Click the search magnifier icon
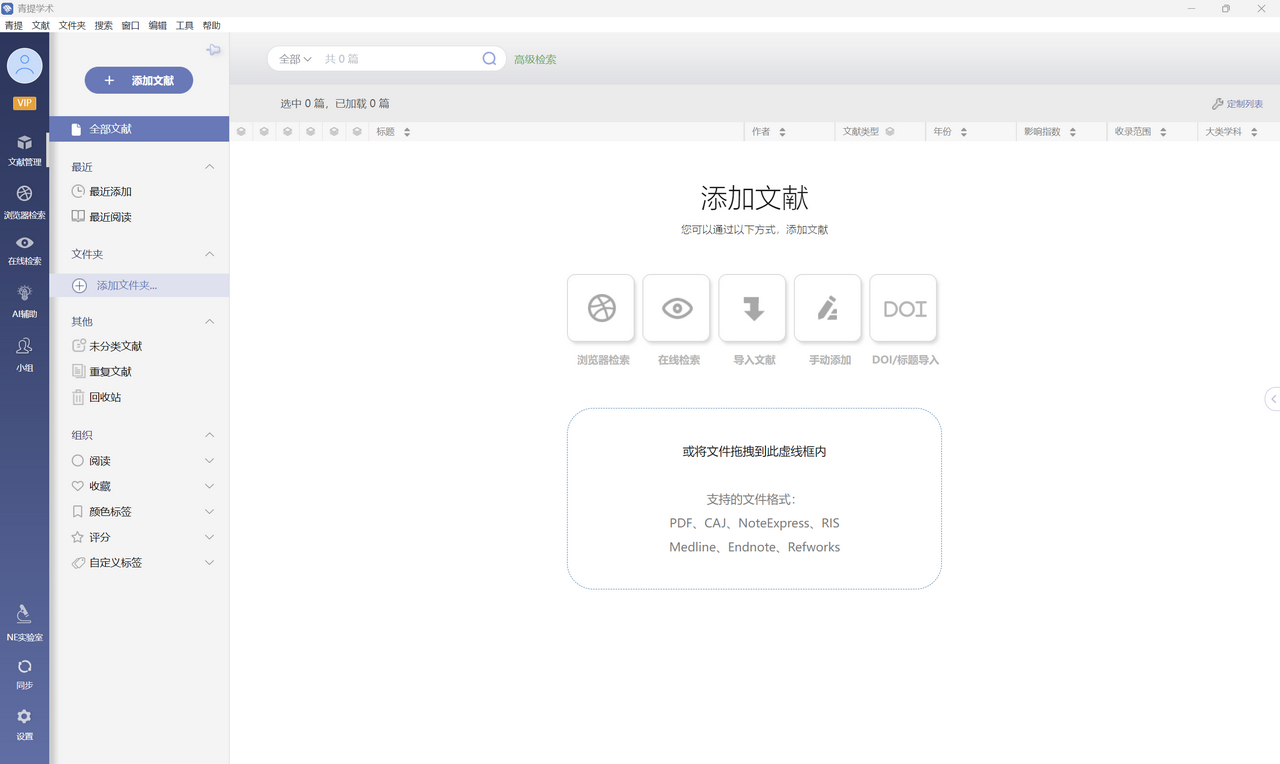 [x=489, y=59]
